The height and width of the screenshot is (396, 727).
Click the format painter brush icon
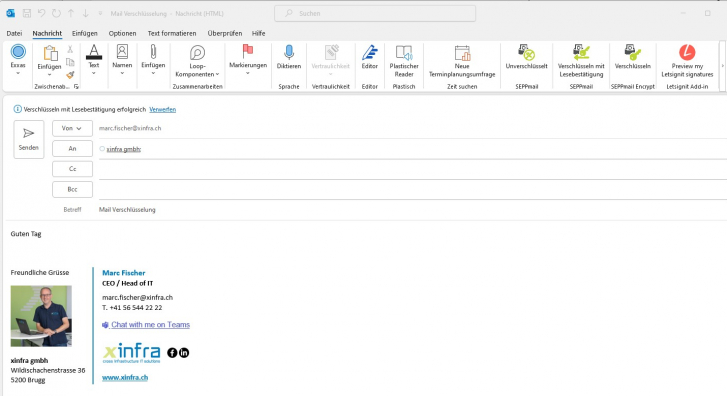(70, 75)
